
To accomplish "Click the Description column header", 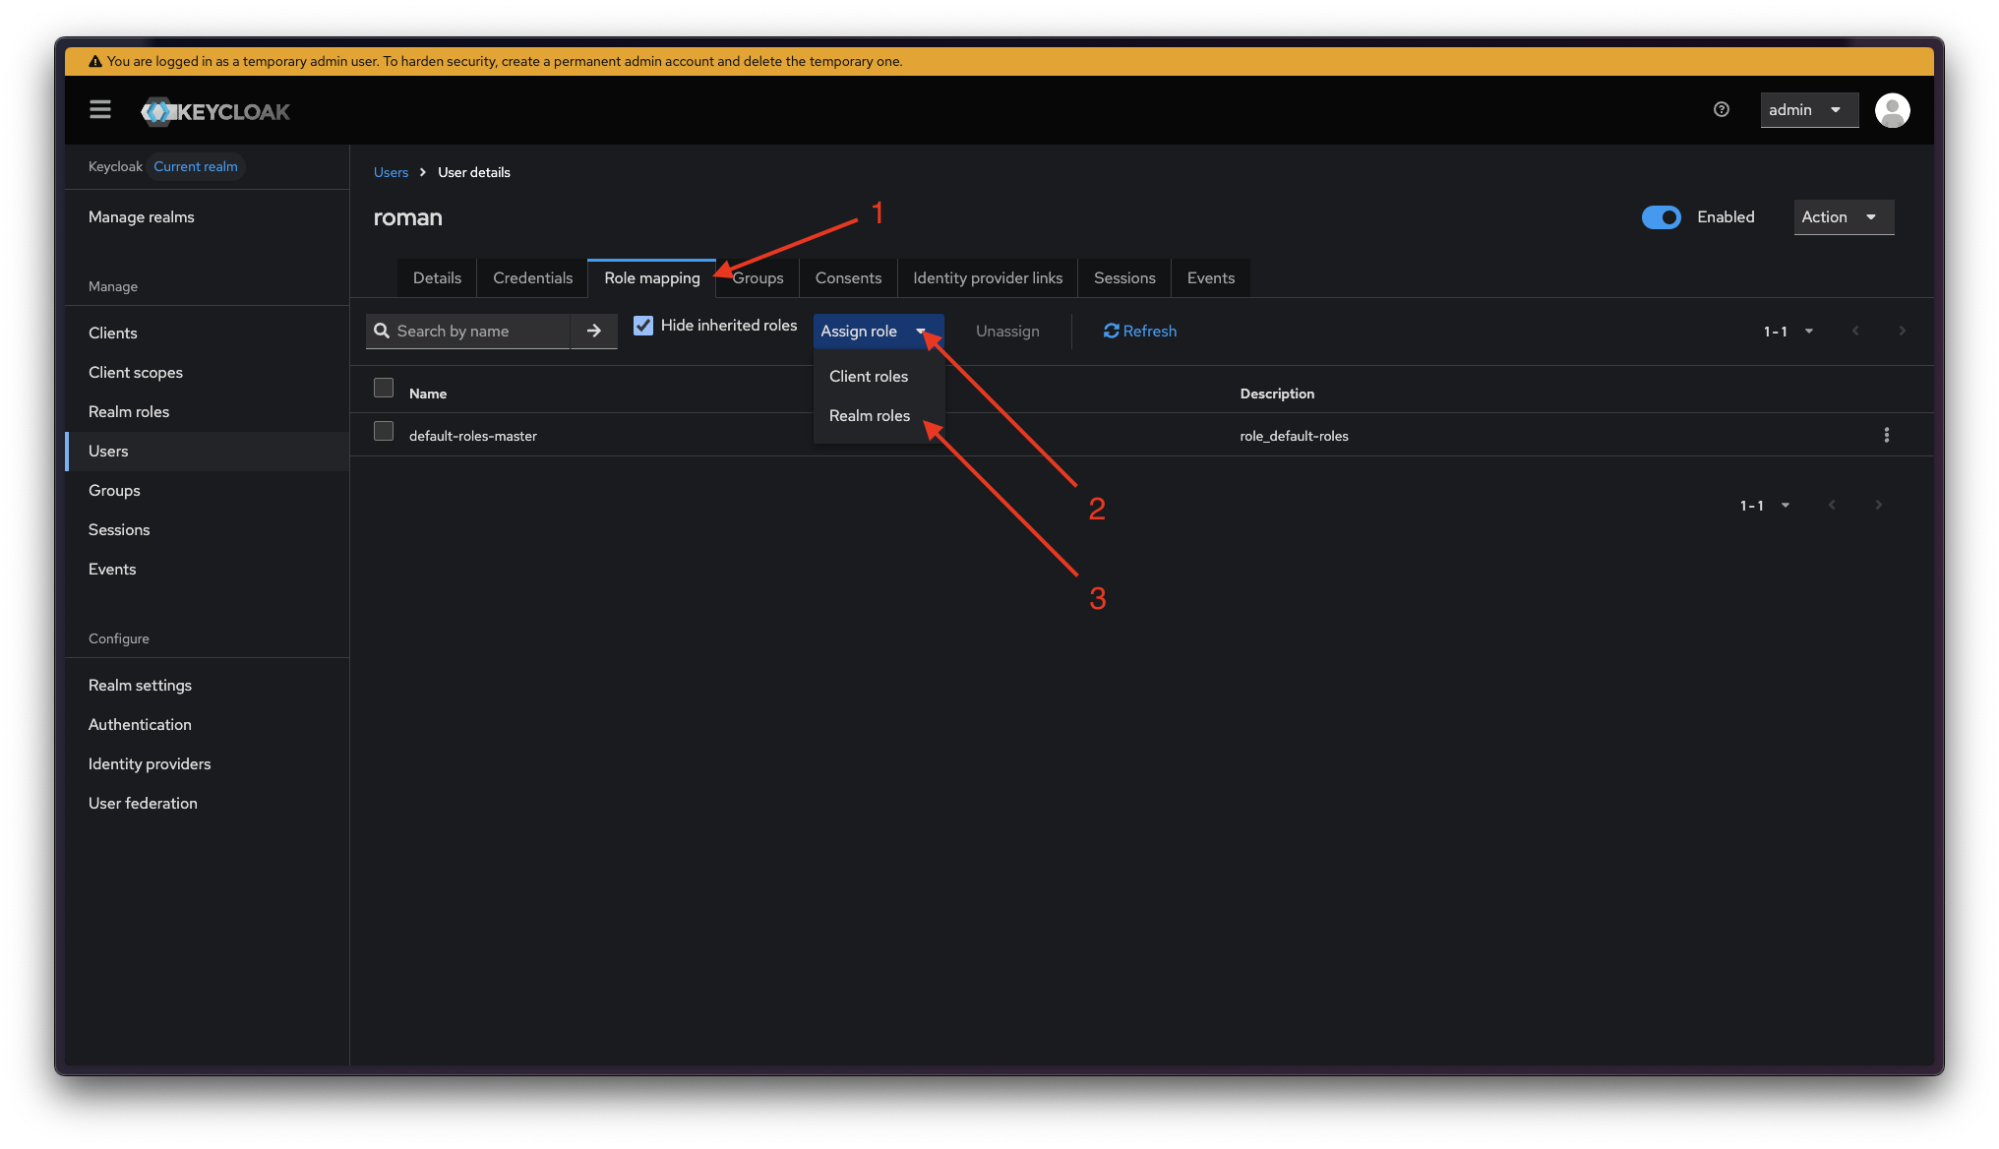I will (x=1277, y=394).
